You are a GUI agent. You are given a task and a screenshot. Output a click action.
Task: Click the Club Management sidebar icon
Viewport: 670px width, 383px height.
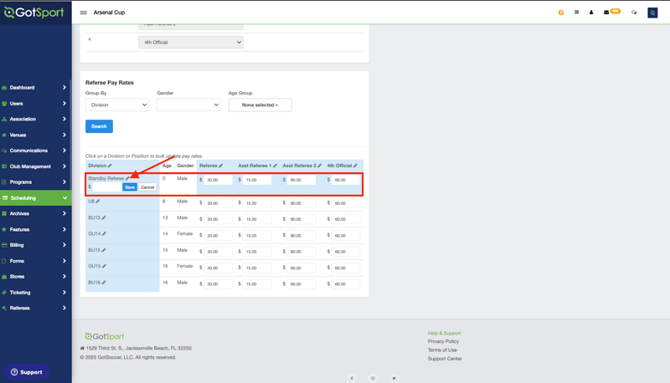point(4,166)
